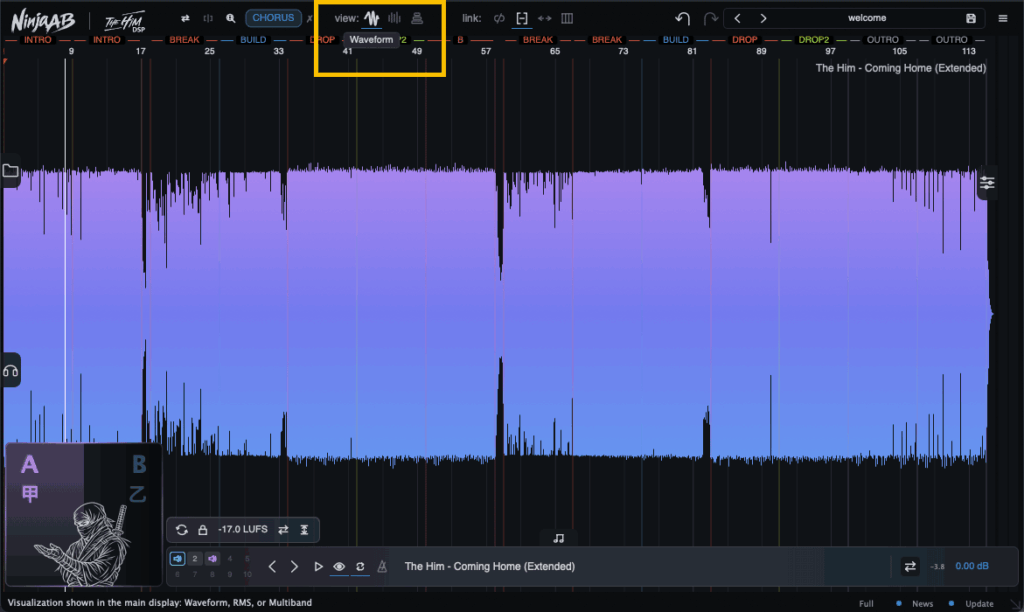Select the CHORUS section filter button
This screenshot has width=1024, height=612.
click(273, 18)
